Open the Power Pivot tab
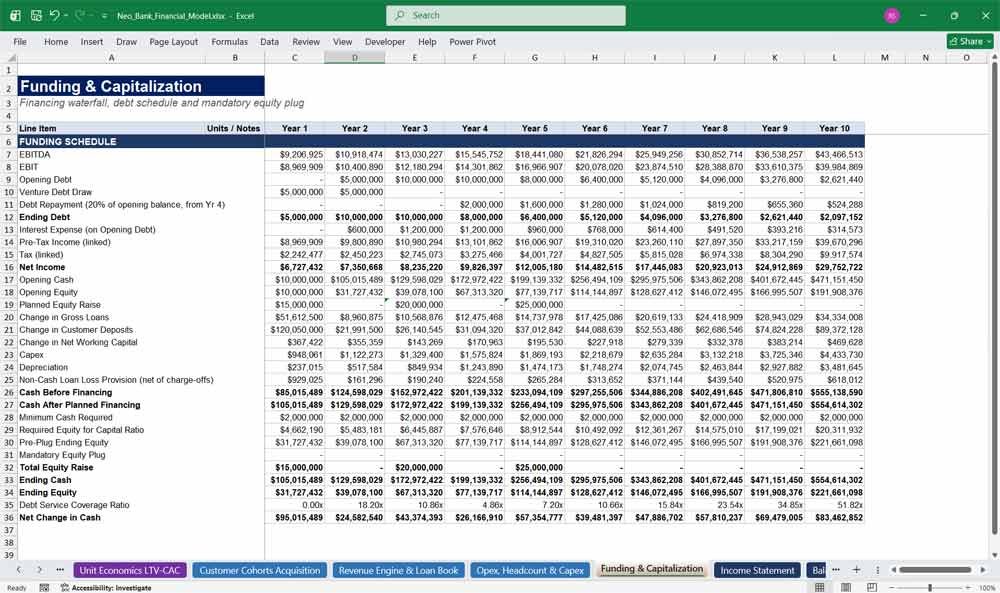 tap(472, 41)
